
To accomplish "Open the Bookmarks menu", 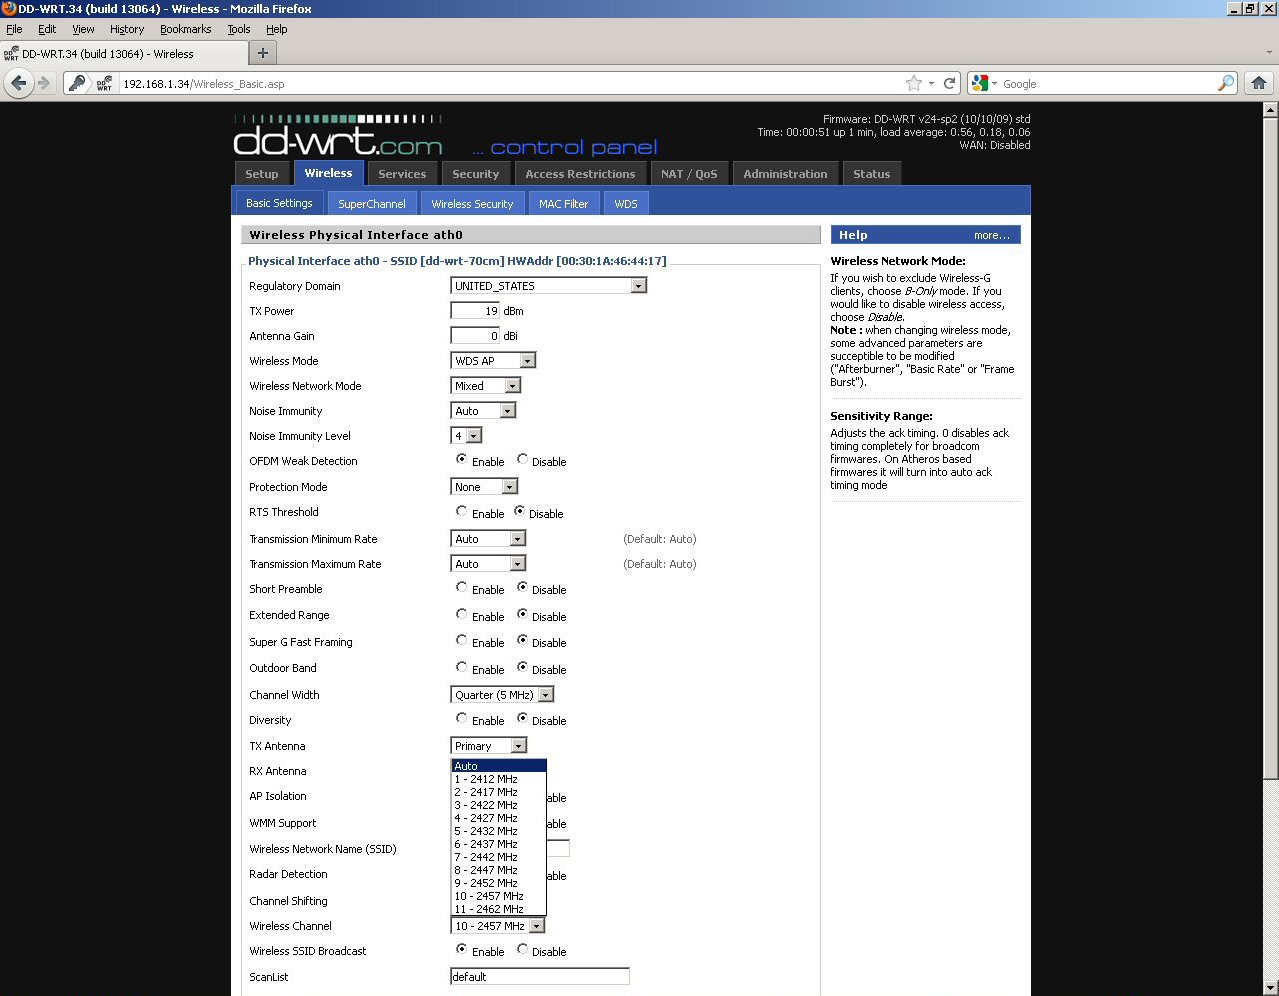I will coord(186,29).
